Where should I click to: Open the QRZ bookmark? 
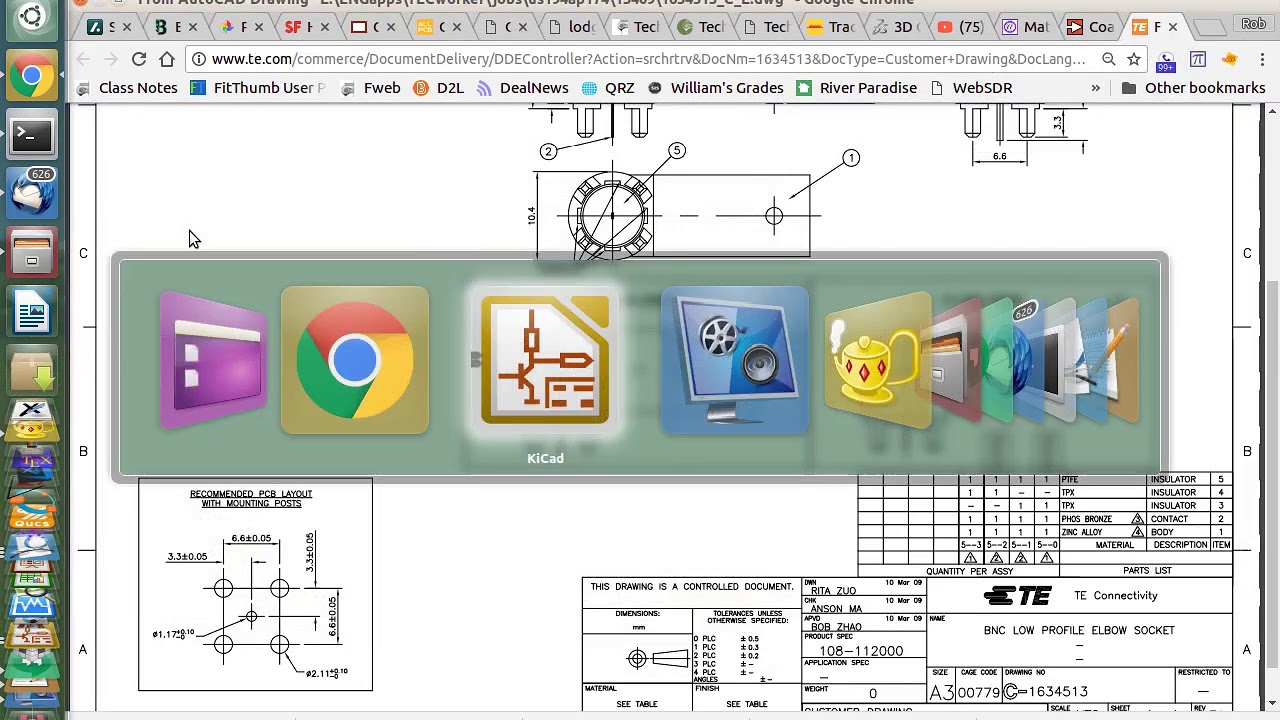(x=608, y=88)
